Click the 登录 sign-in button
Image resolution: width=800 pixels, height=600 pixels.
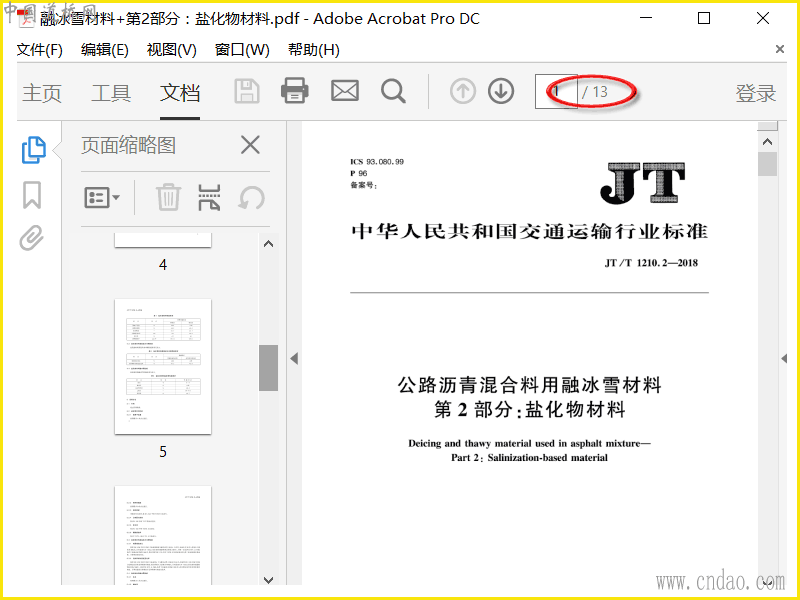pyautogui.click(x=756, y=93)
